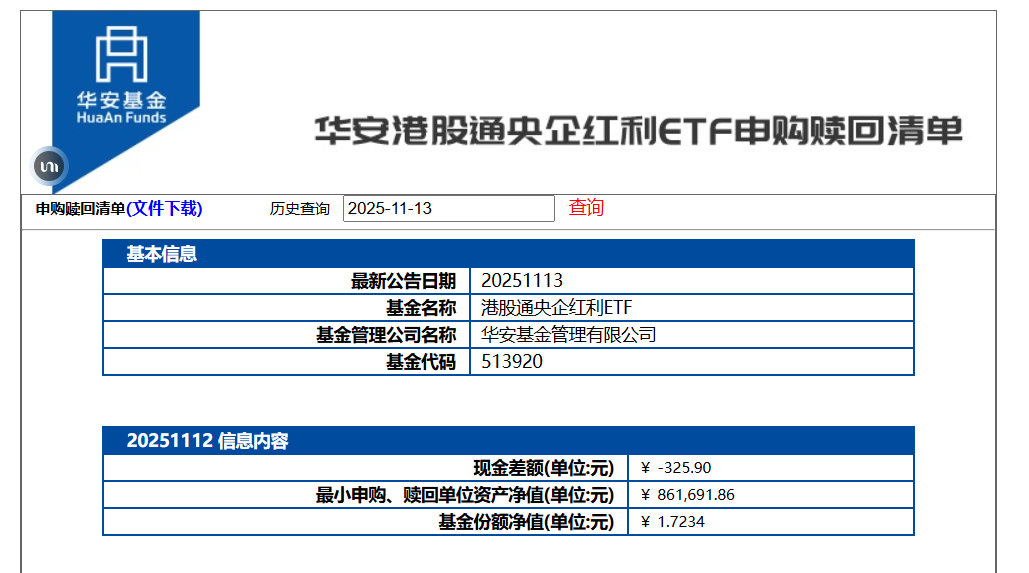
Task: Open the 文件下载 file download link
Action: 164,209
